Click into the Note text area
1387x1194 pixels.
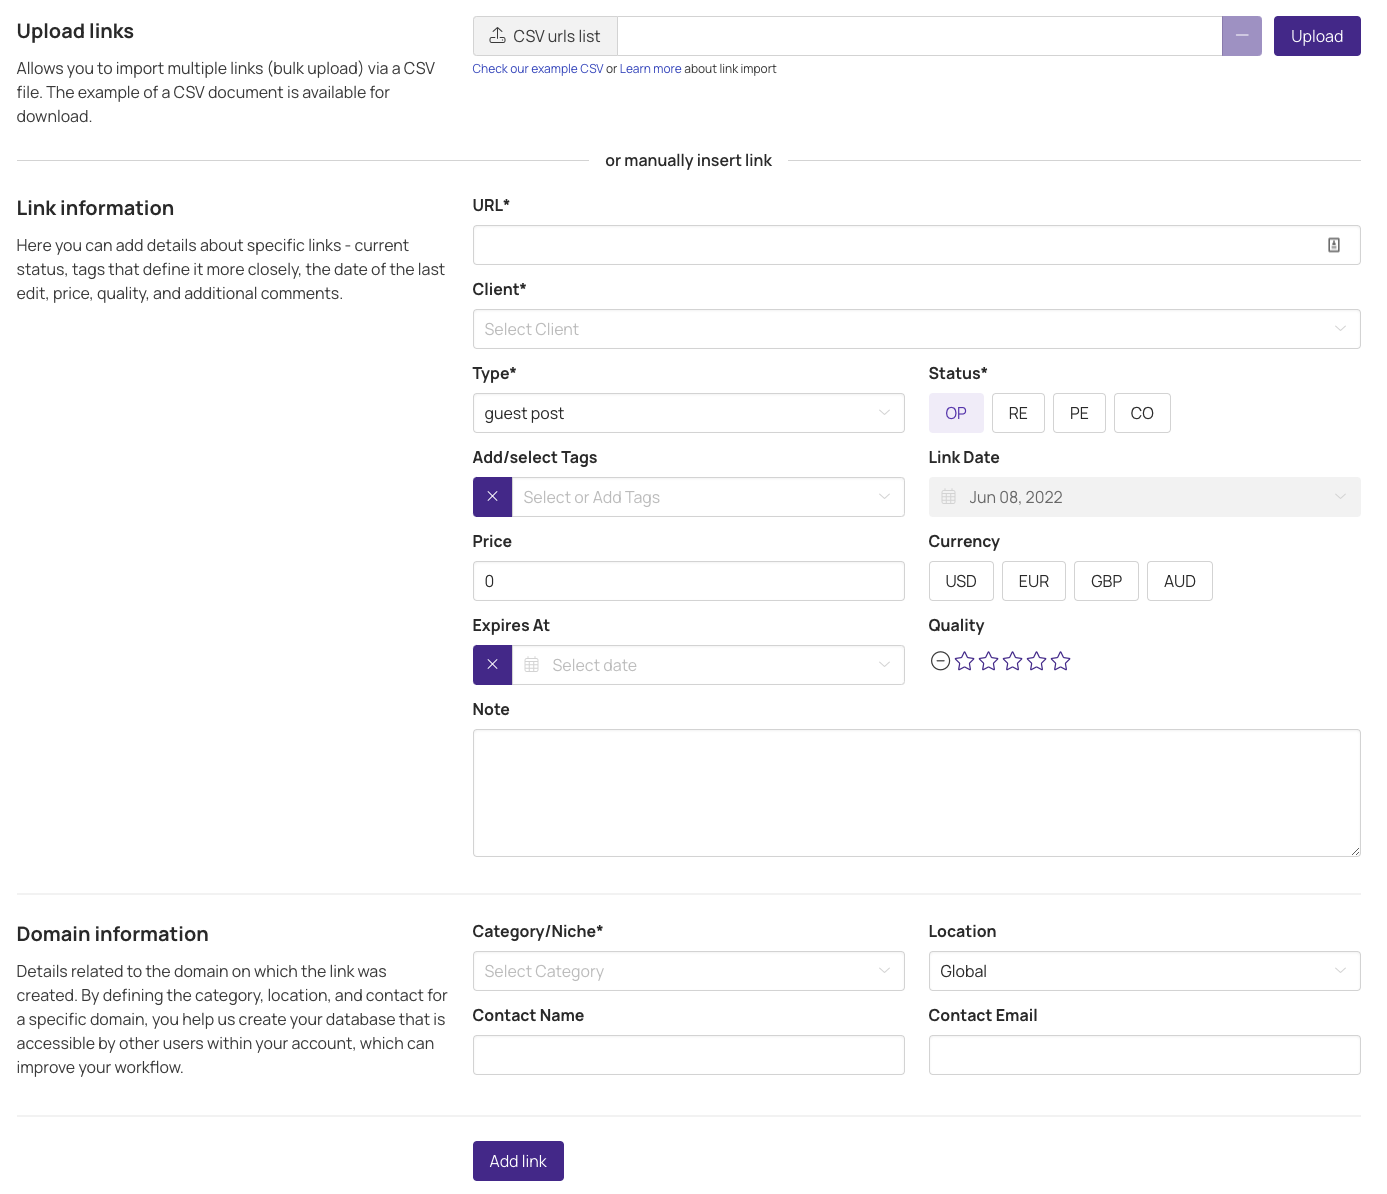click(916, 793)
